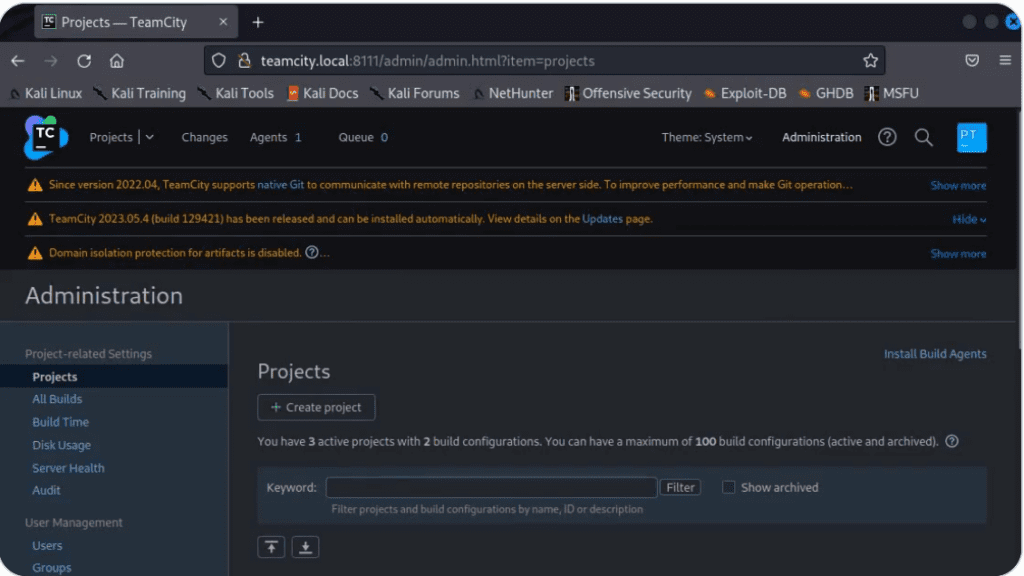Click warning icon of the TeamCity 2023.05.4 notice
Viewport: 1024px width, 576px height.
(x=35, y=219)
